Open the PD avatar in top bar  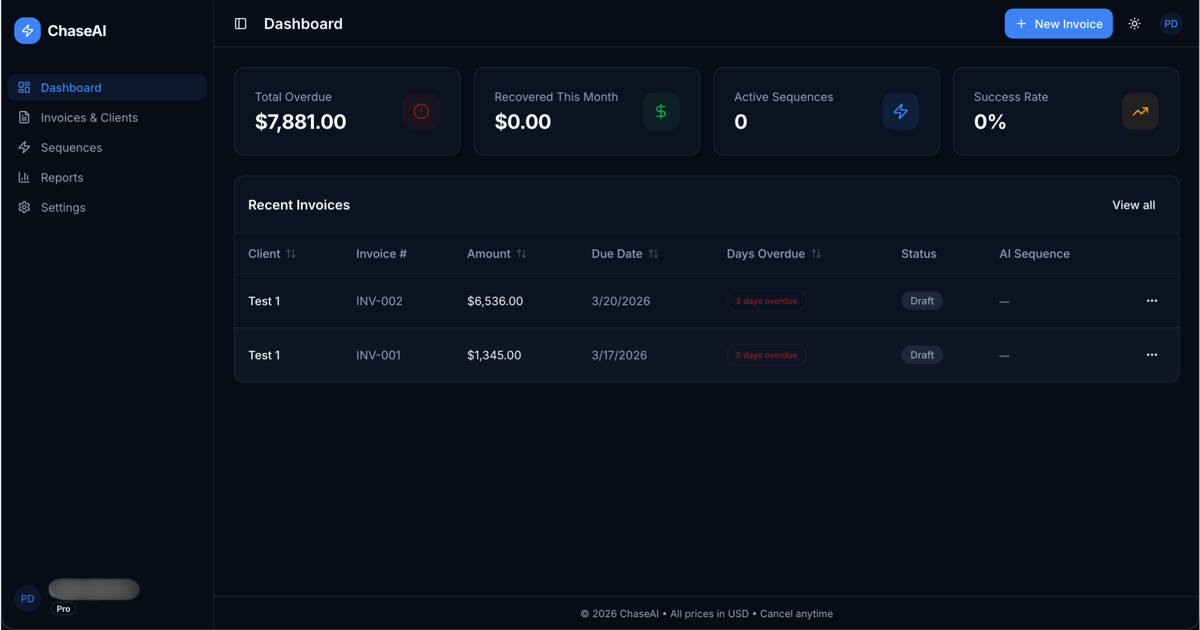[1171, 24]
